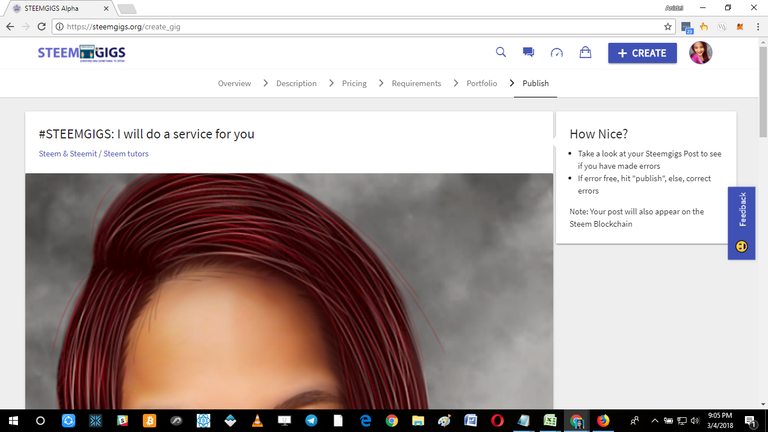Screen dimensions: 768x432
Task: Open Excel on taskbar
Action: coord(550,421)
